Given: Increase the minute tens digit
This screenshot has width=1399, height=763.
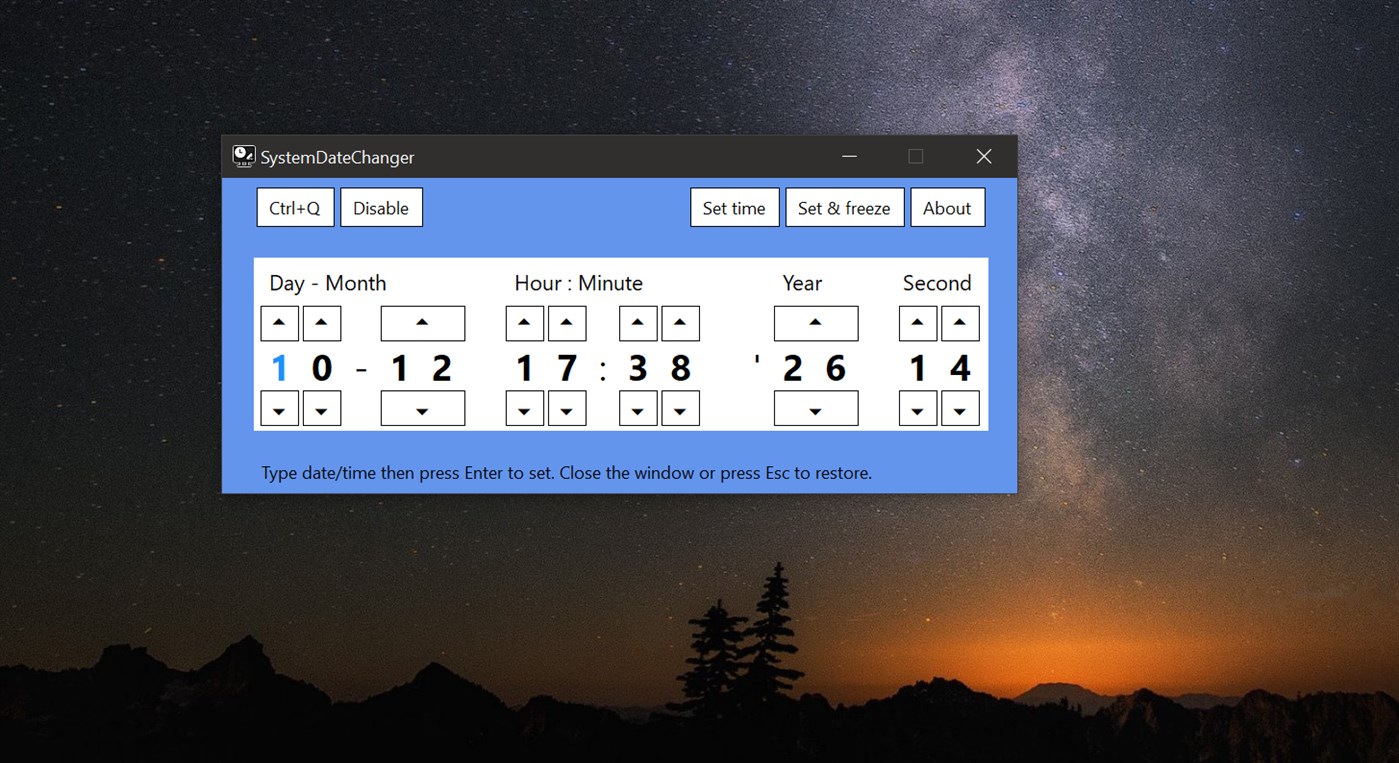Looking at the screenshot, I should pos(638,324).
